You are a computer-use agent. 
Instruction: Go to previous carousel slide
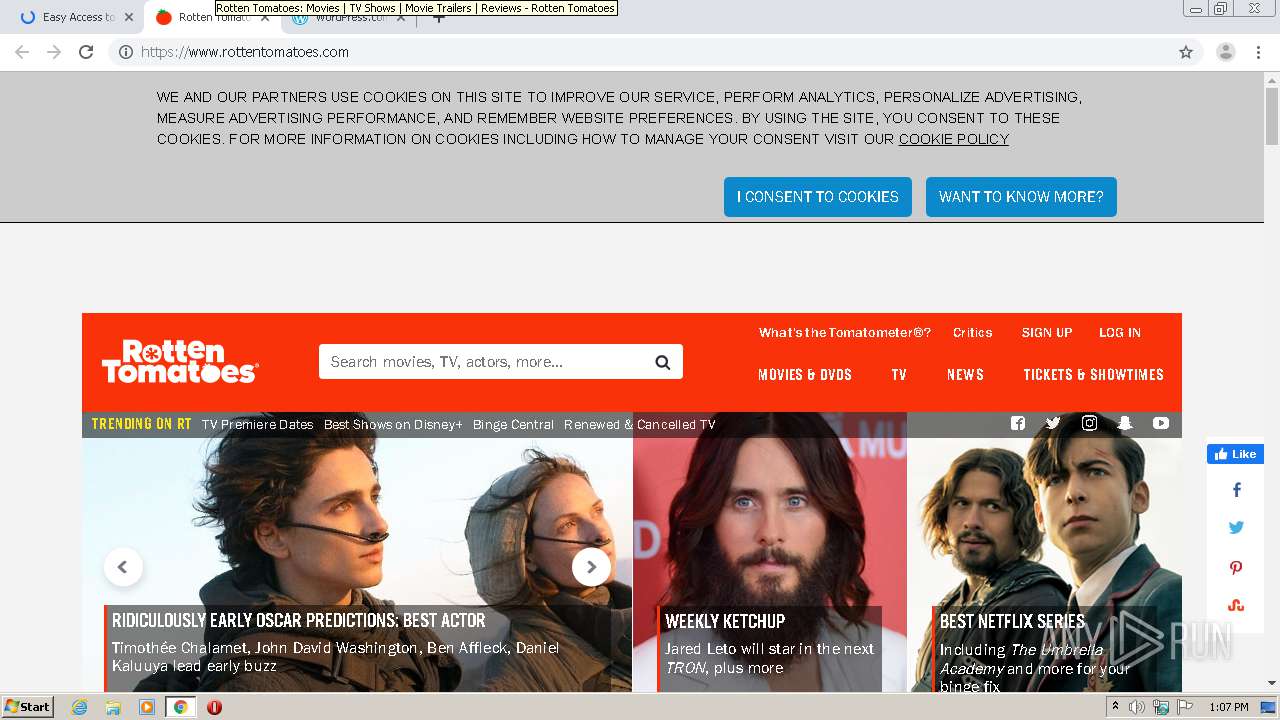[x=123, y=567]
